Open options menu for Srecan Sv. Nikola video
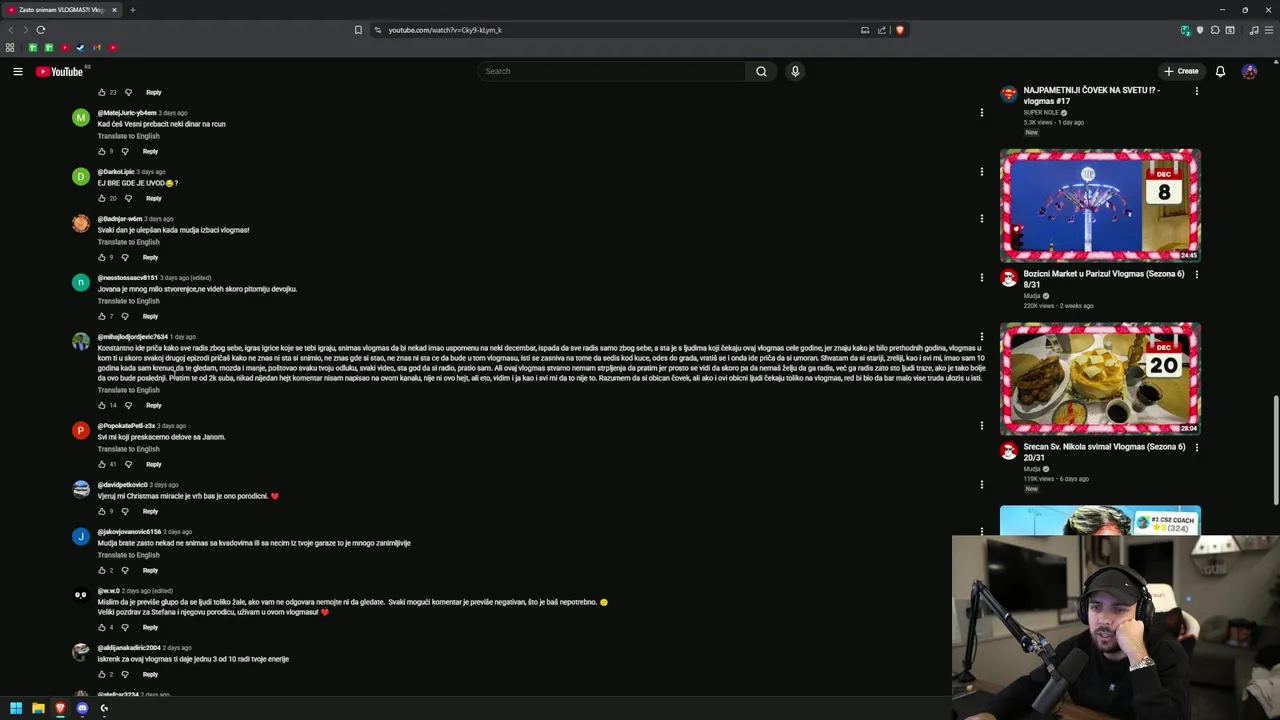 click(1197, 447)
